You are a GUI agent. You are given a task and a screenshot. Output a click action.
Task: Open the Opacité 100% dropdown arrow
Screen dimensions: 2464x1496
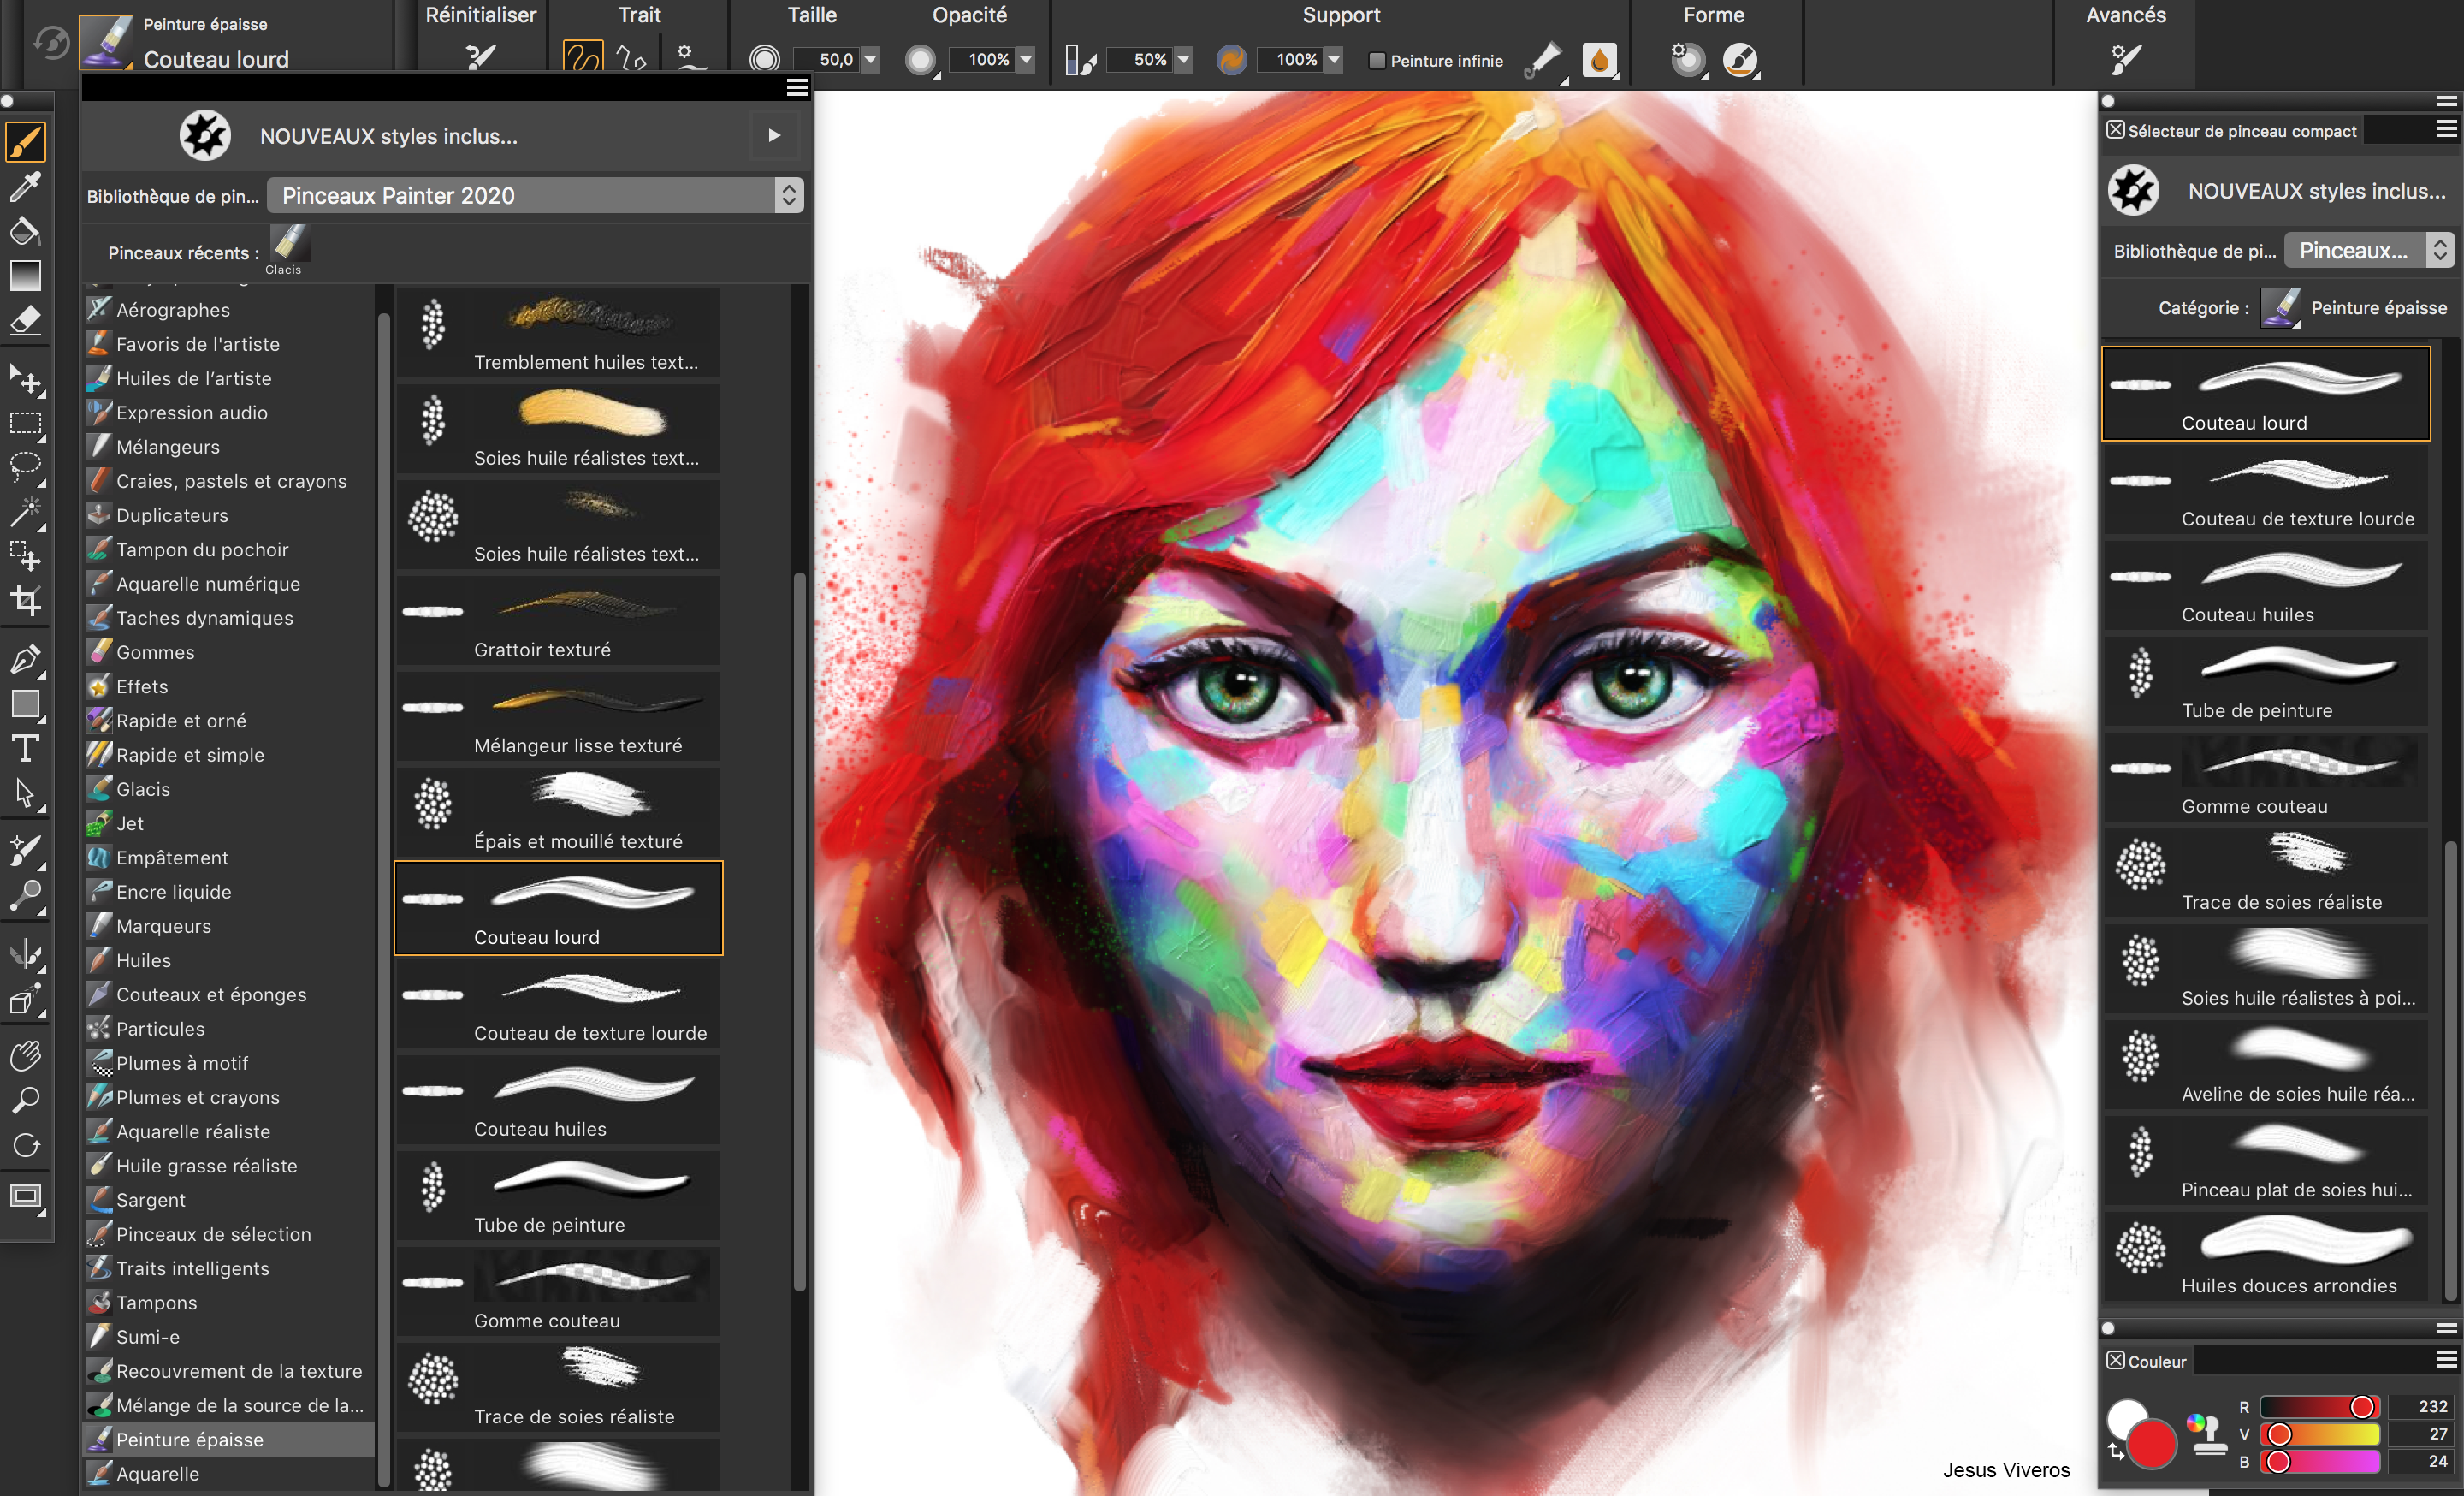[x=1026, y=60]
